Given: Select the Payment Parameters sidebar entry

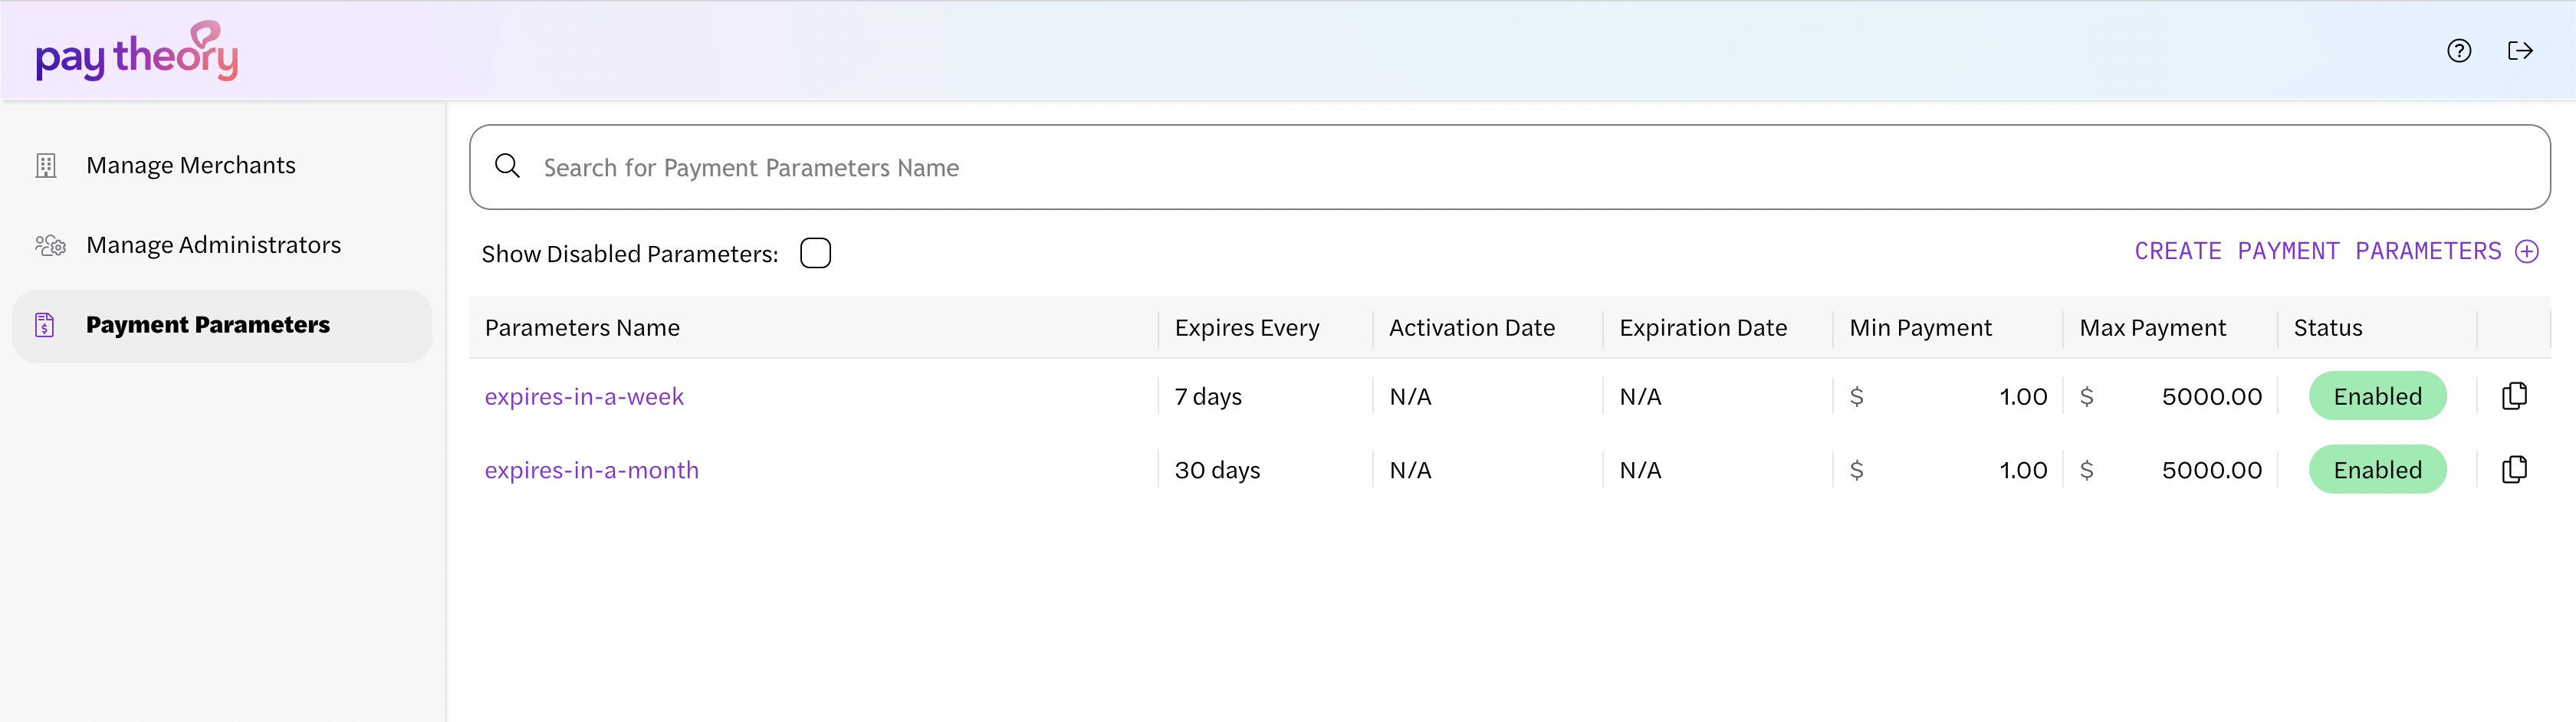Looking at the screenshot, I should [208, 325].
